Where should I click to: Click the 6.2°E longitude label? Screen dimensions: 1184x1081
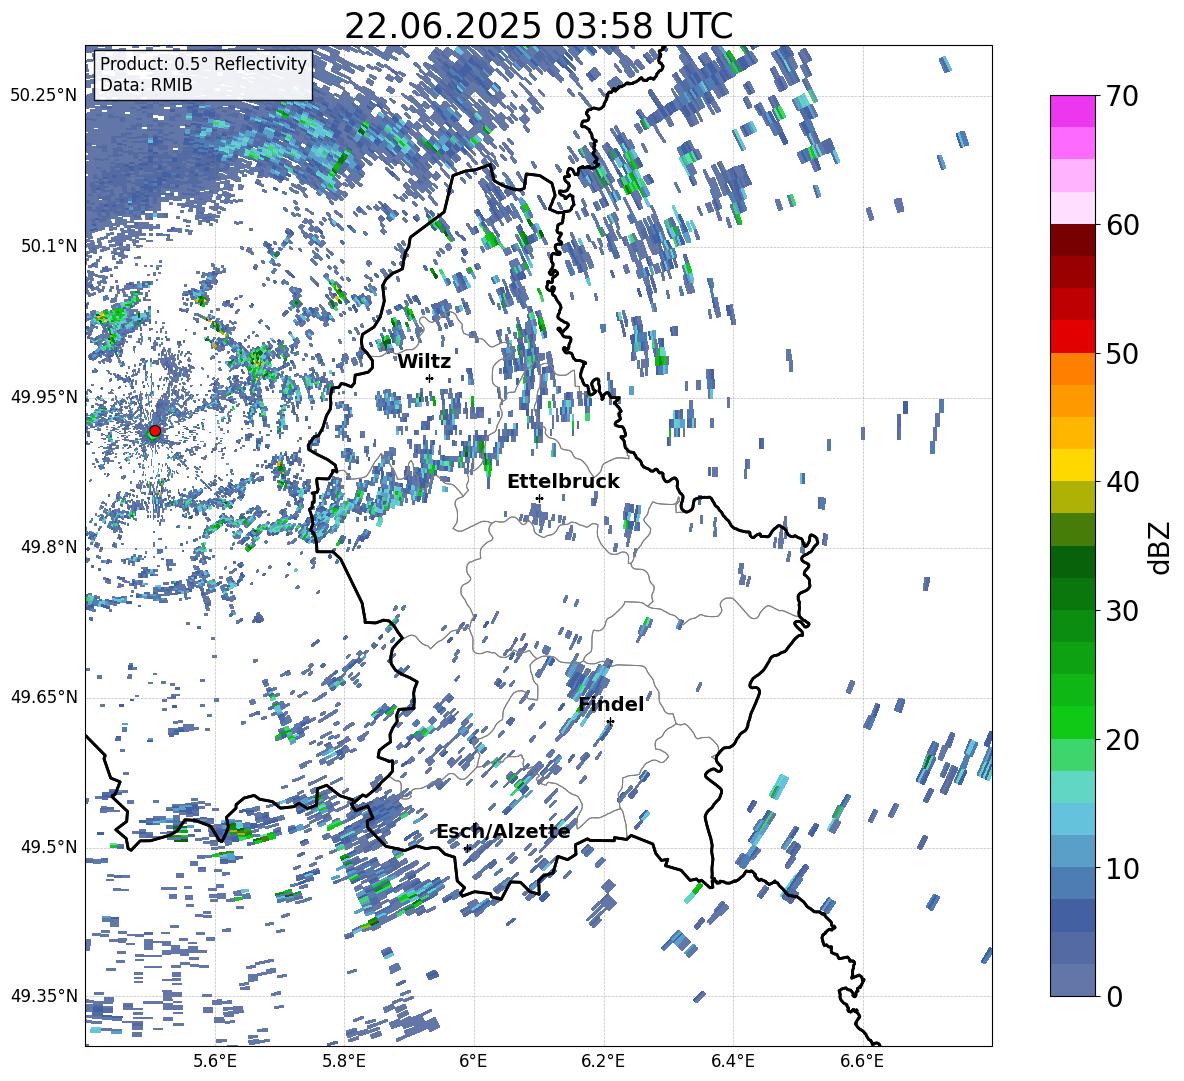[x=603, y=1061]
